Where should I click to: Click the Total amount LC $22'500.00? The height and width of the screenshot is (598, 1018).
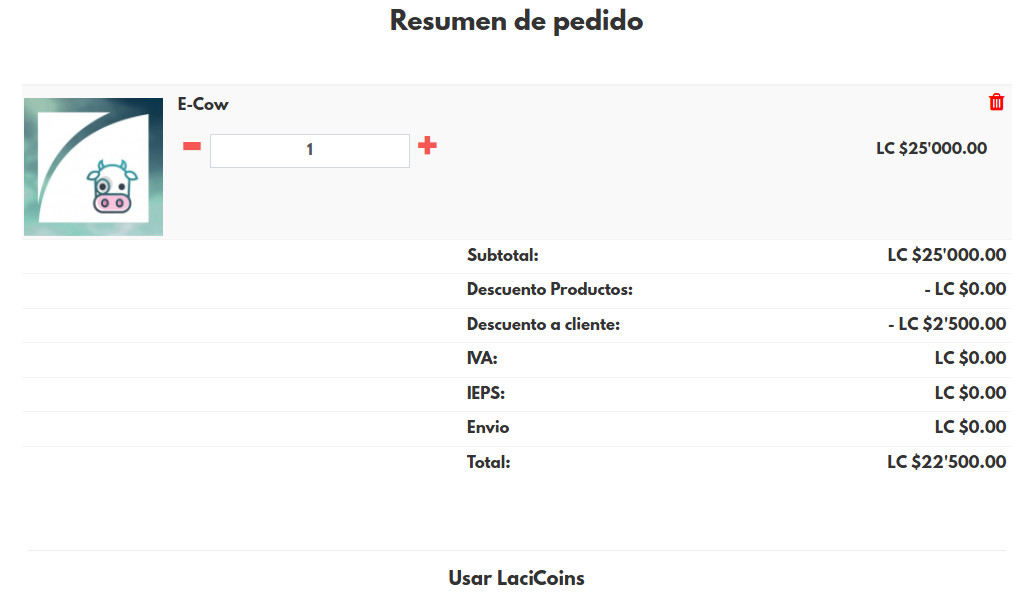click(x=946, y=463)
